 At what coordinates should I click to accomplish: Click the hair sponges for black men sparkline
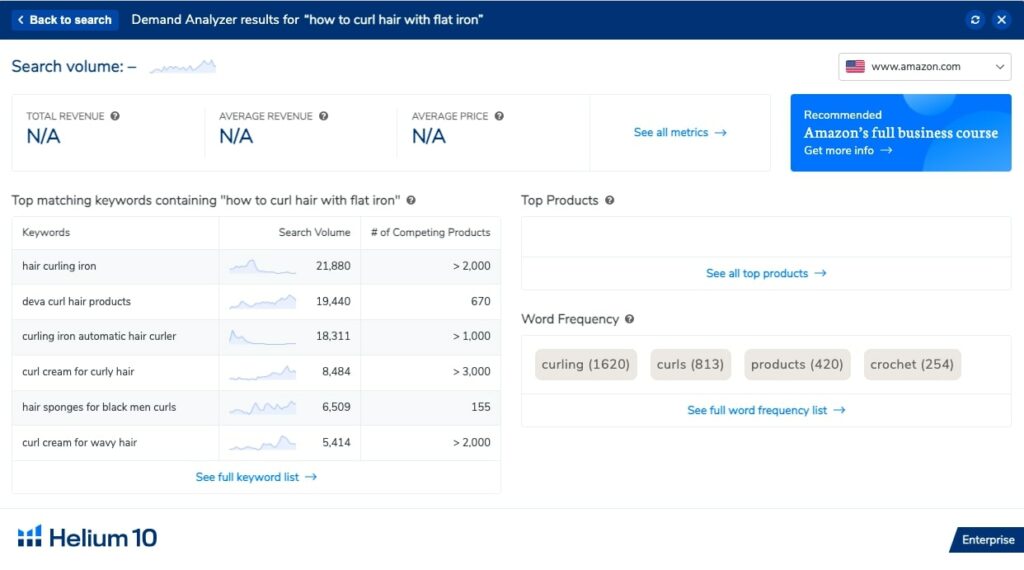[x=262, y=407]
